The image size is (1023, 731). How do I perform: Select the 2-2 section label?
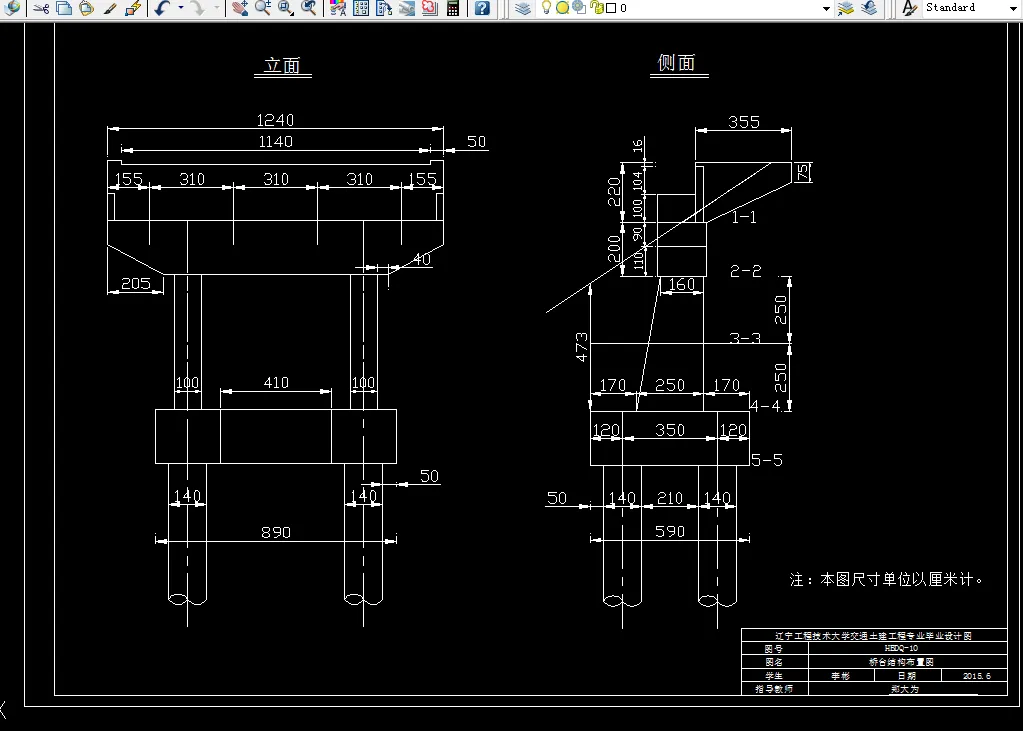click(746, 271)
